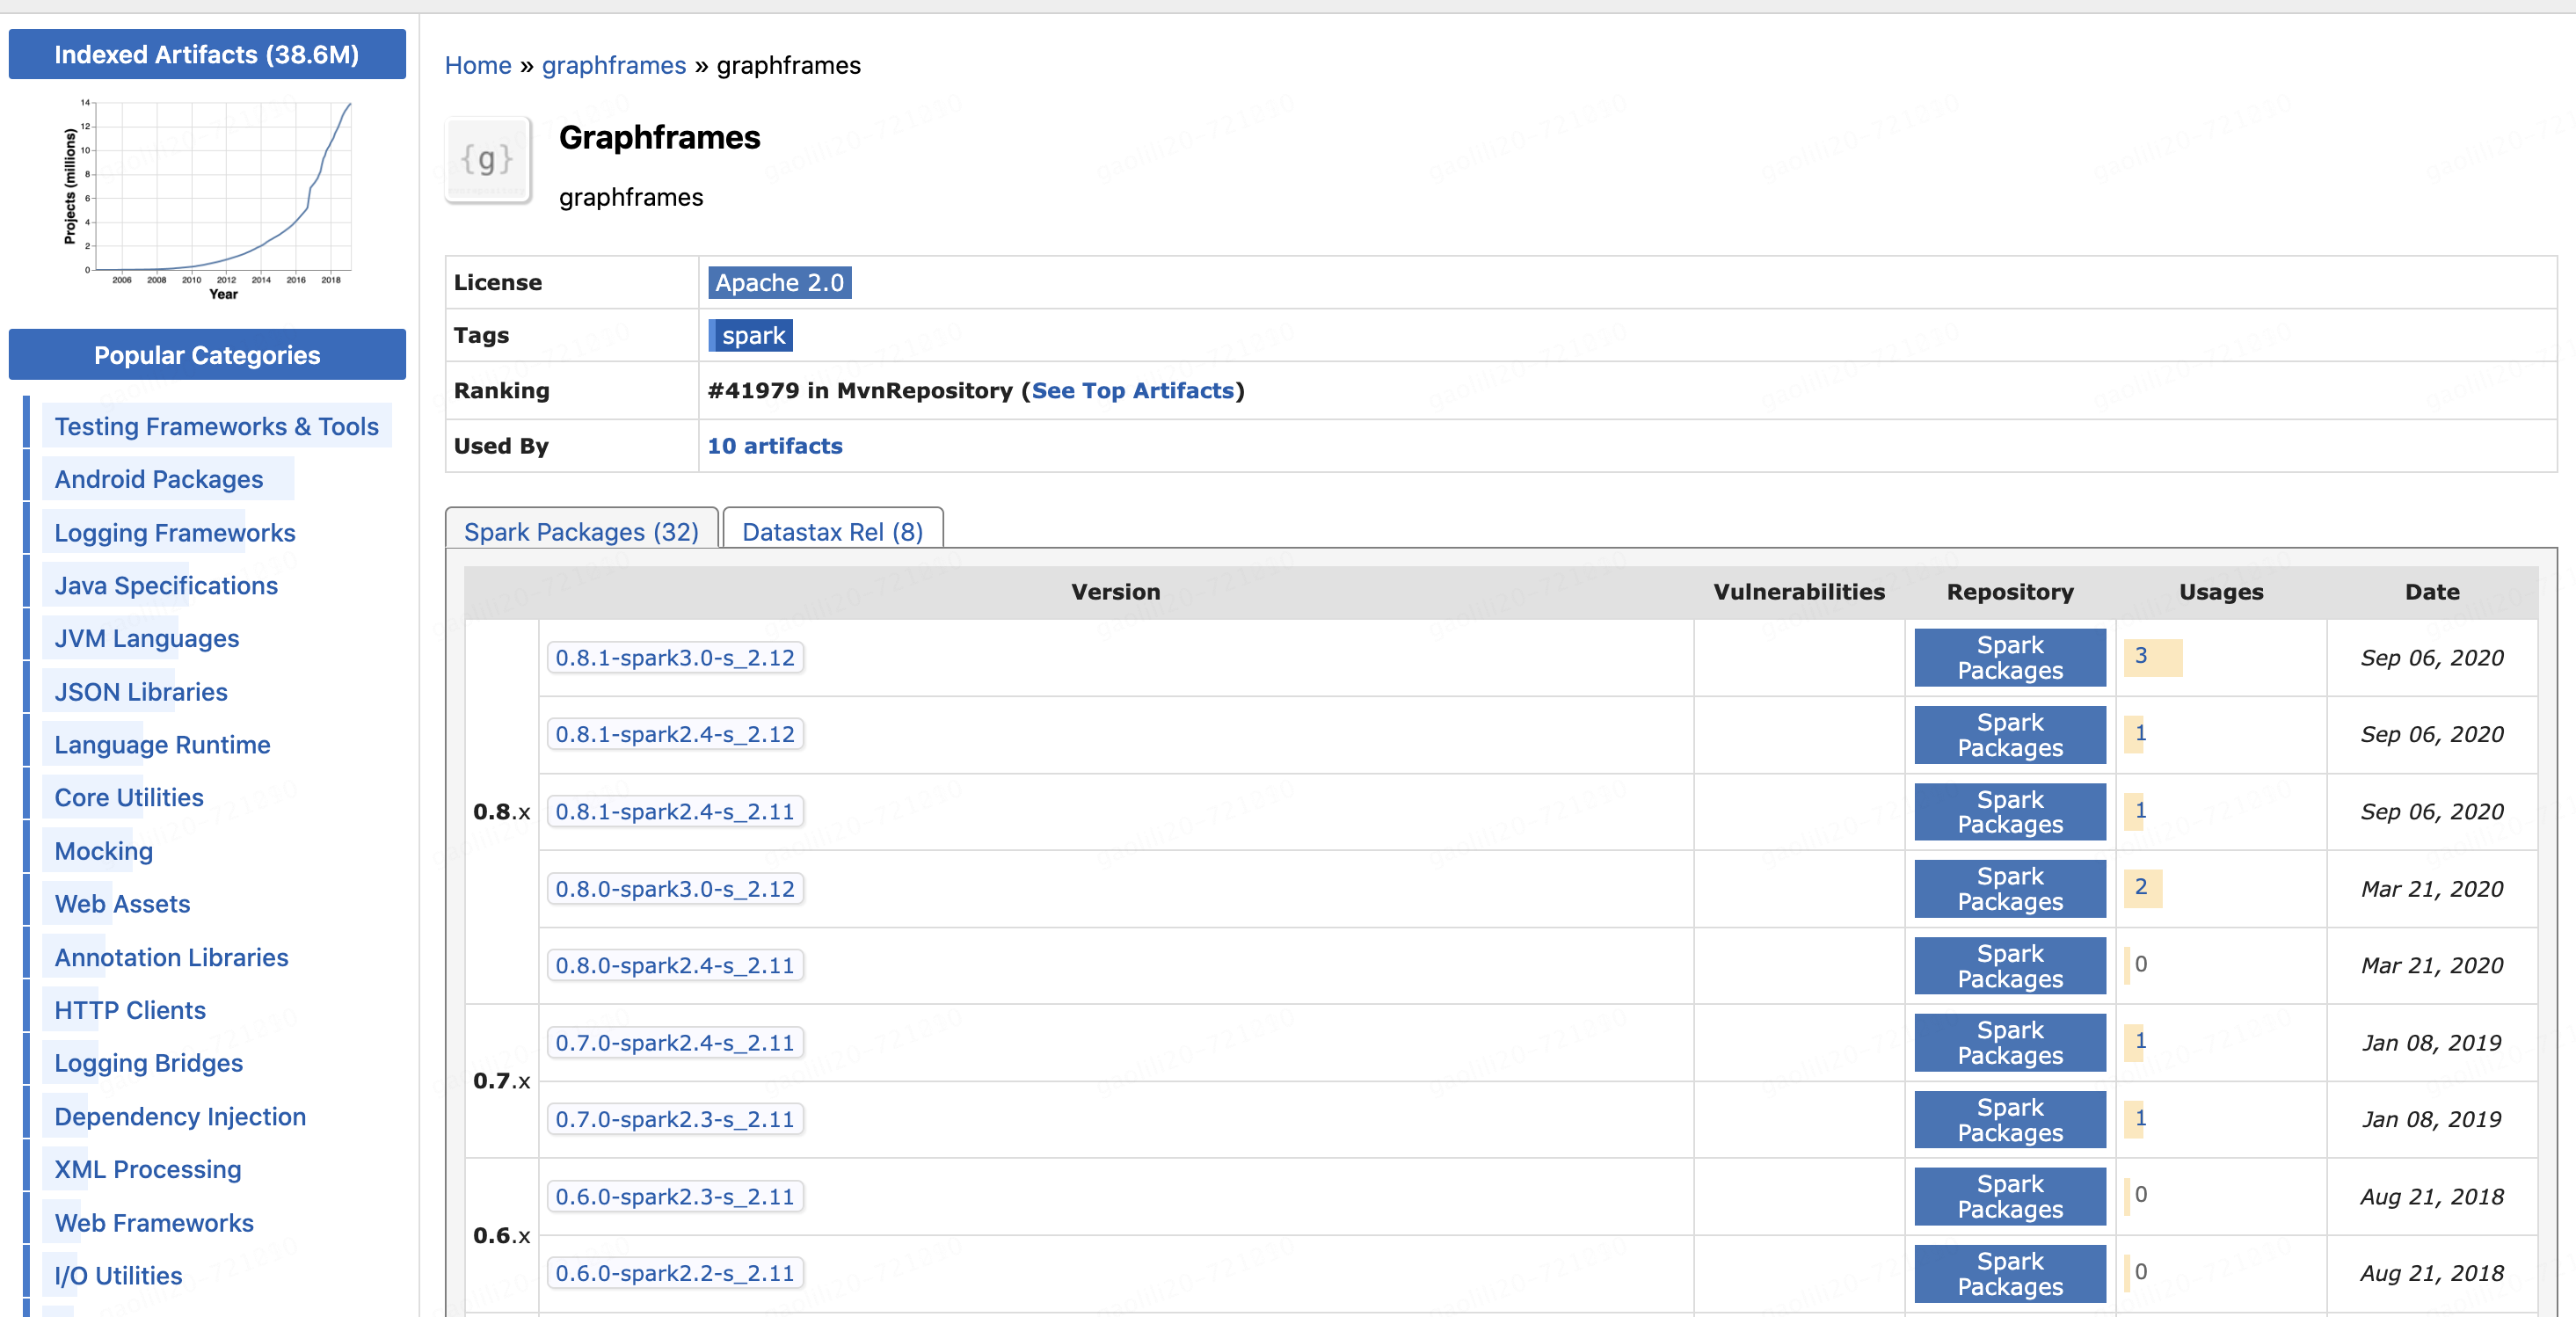
Task: Open version 0.7.0-spark2.3-s_2.11
Action: (x=675, y=1120)
